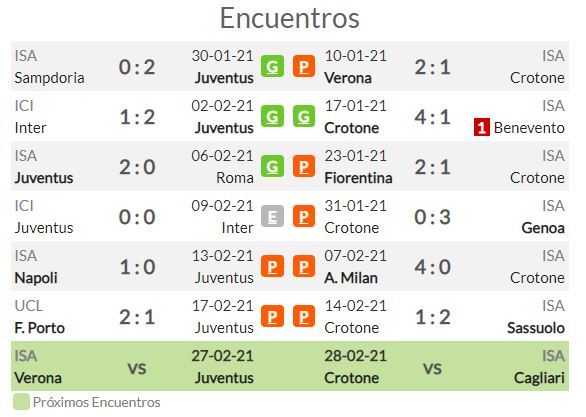Click the orange P badge beside Verona 10-01-21
The height and width of the screenshot is (417, 586).
303,67
